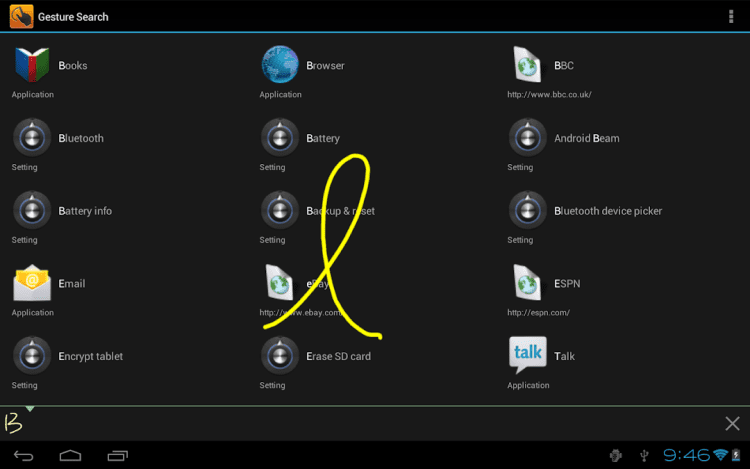Select the 'Talk' application label
The height and width of the screenshot is (469, 750).
[x=564, y=356]
